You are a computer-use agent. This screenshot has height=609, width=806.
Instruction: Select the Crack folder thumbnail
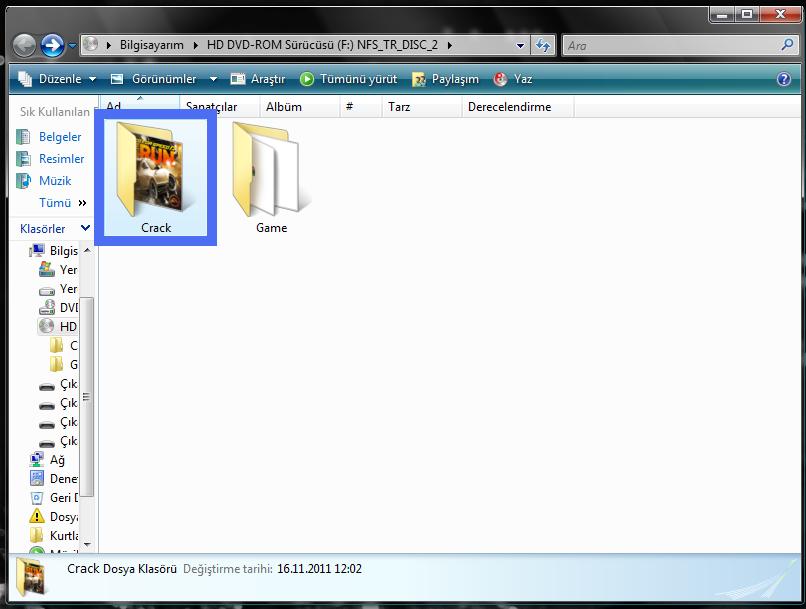coord(156,177)
